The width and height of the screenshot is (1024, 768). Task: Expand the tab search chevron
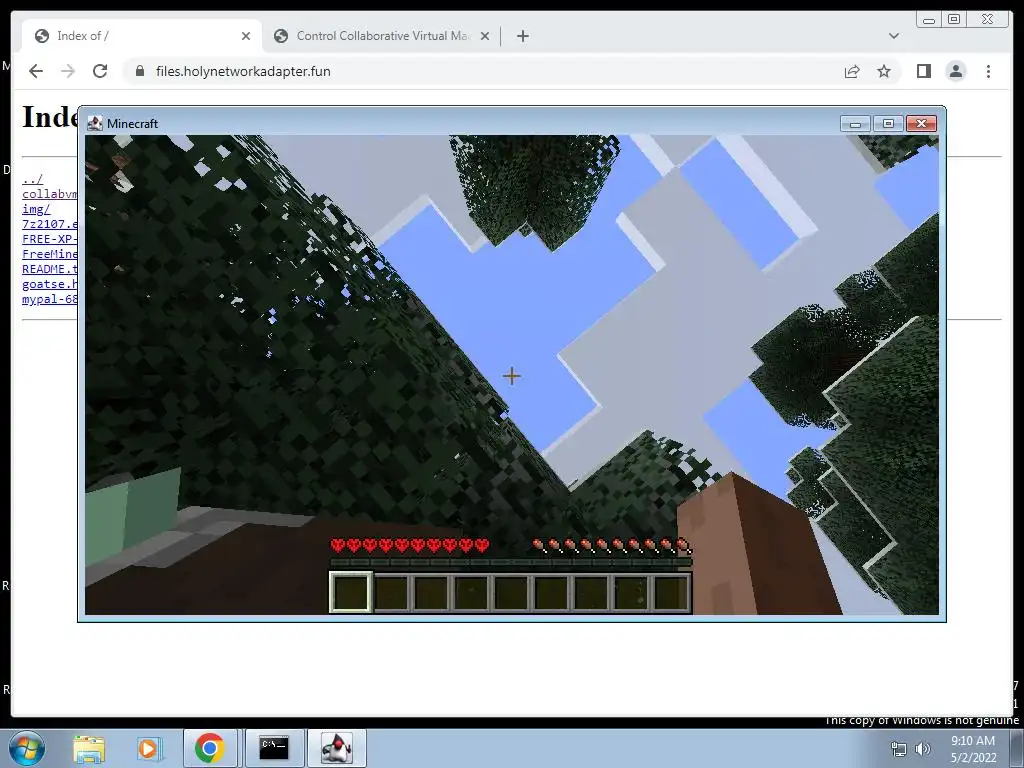tap(894, 36)
